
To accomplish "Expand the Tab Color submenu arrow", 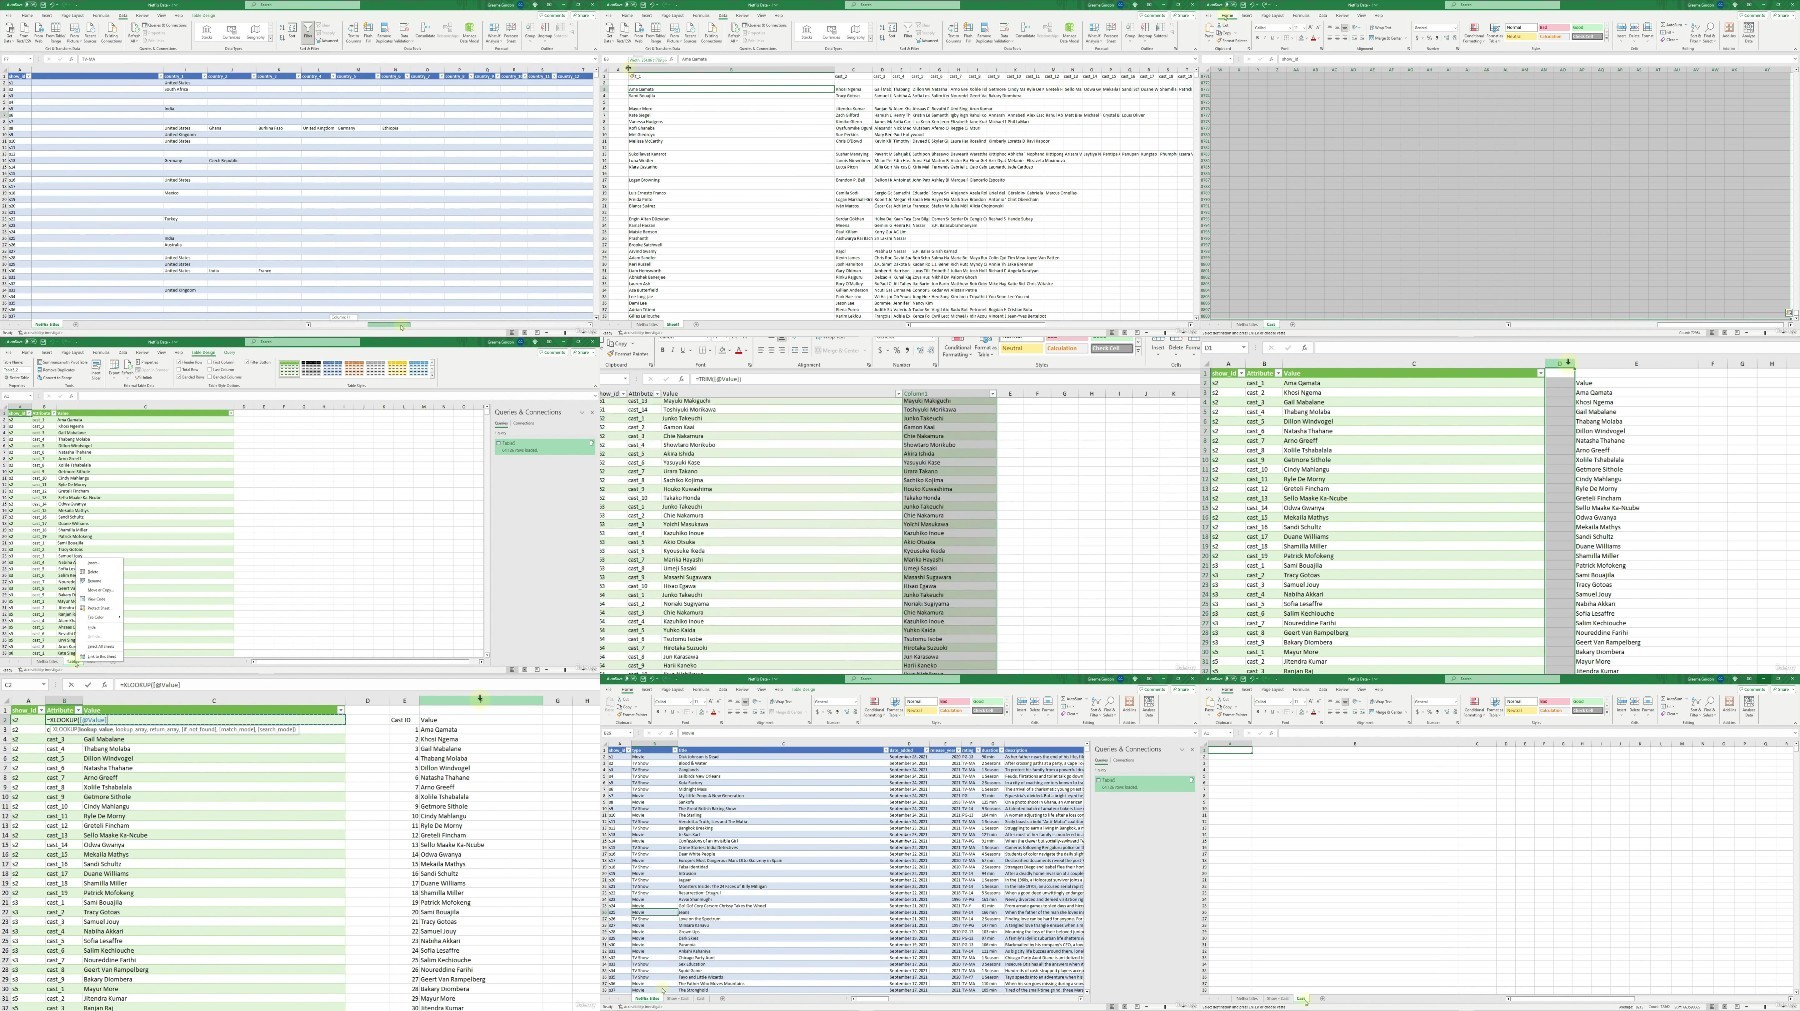I will click(119, 617).
